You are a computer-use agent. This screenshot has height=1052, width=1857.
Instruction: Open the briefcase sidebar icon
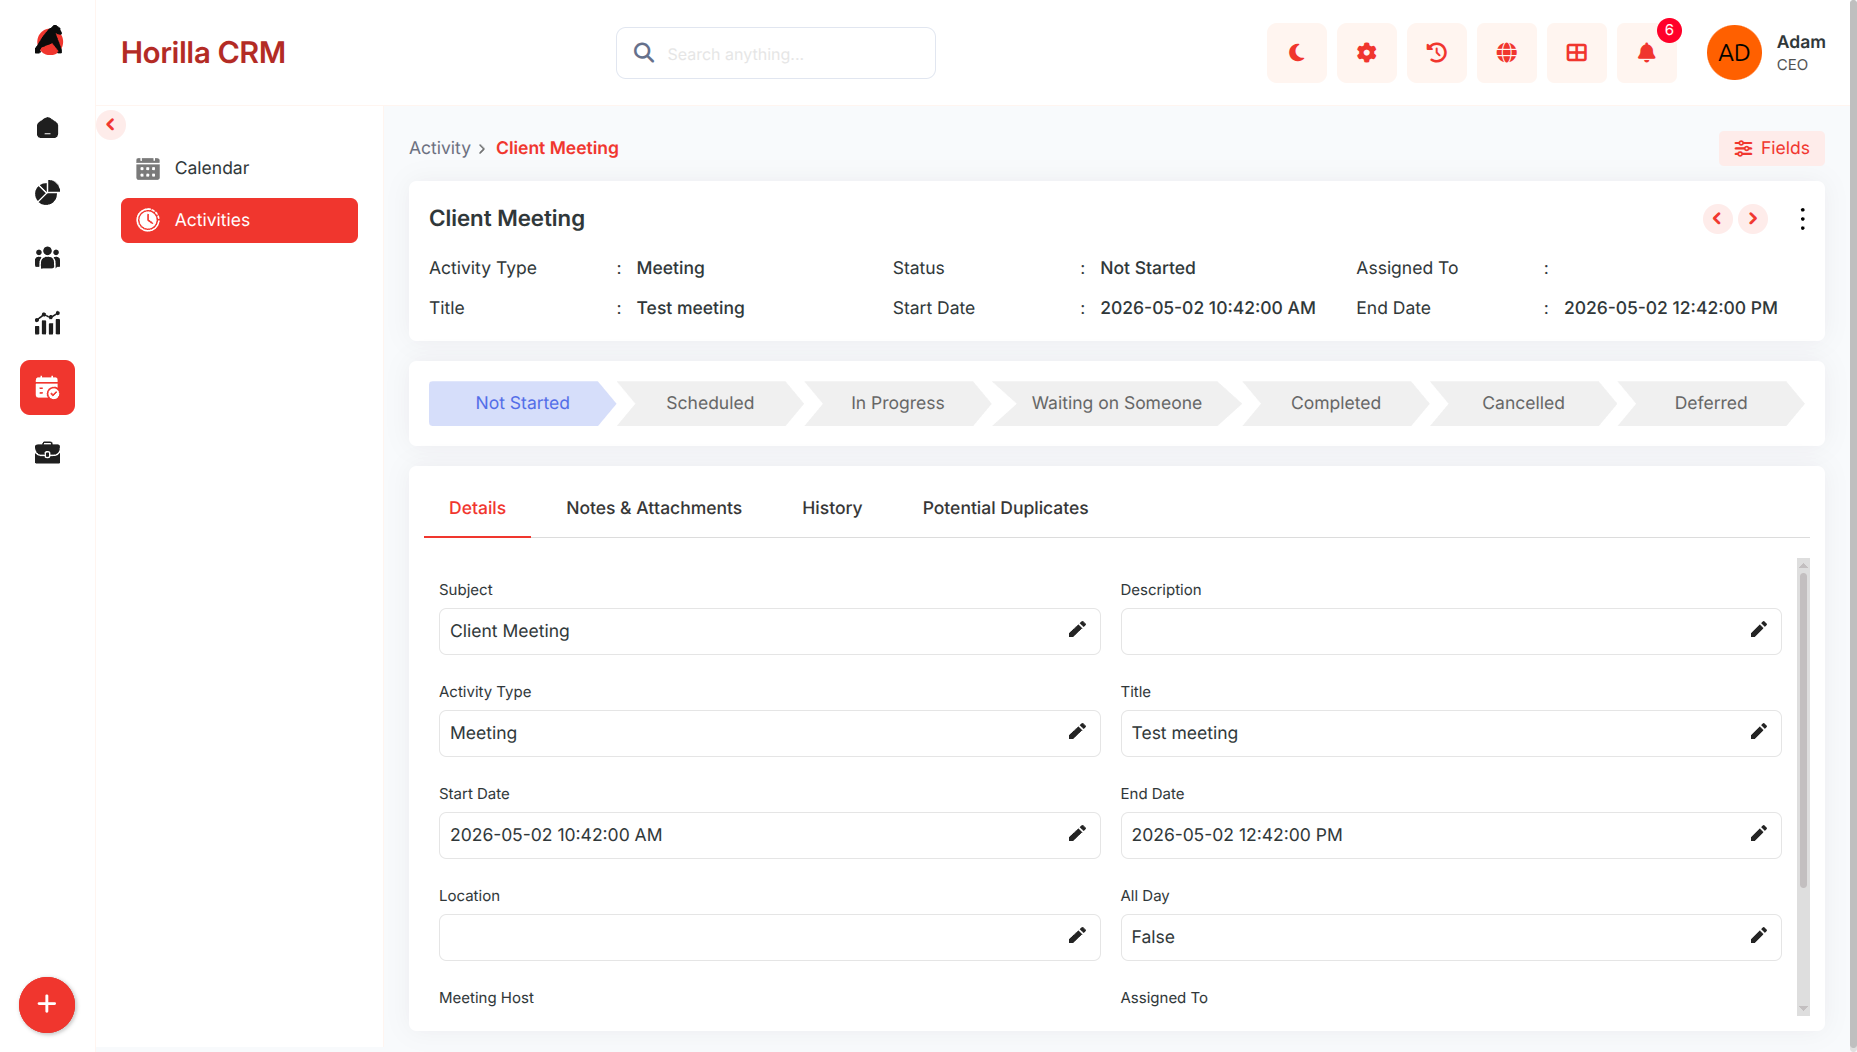tap(47, 453)
